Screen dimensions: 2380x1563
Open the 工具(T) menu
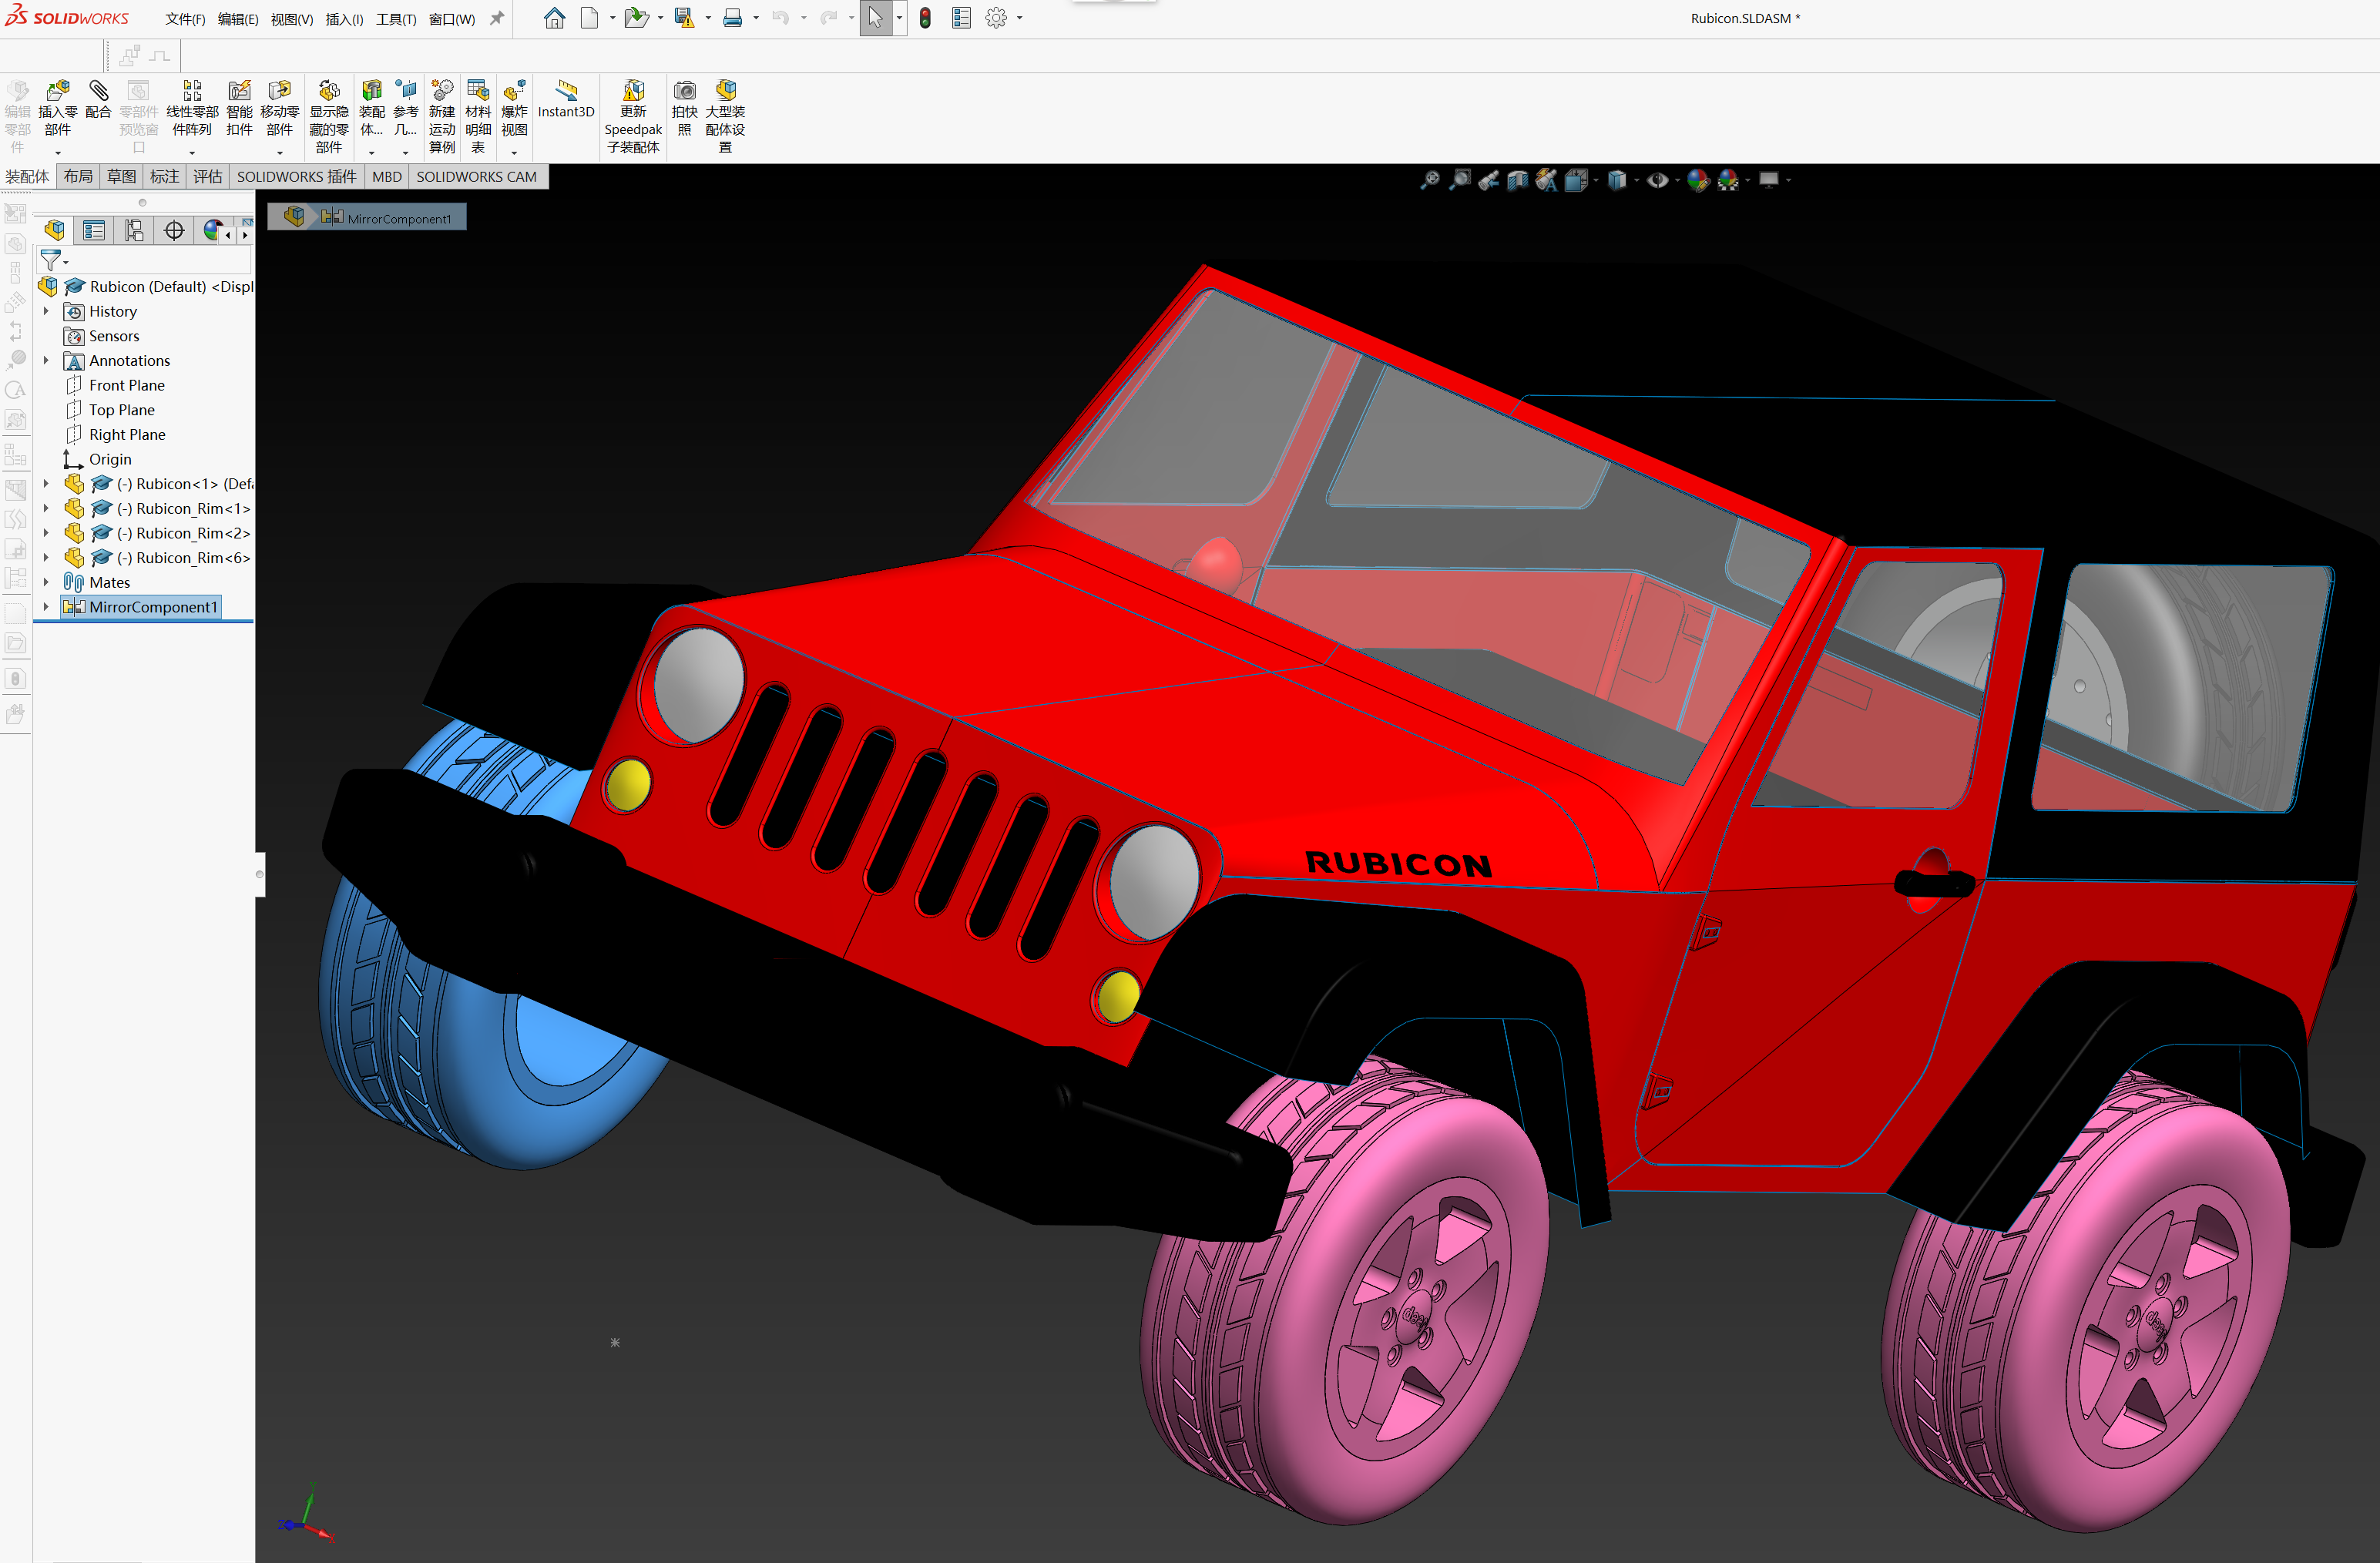tap(396, 19)
